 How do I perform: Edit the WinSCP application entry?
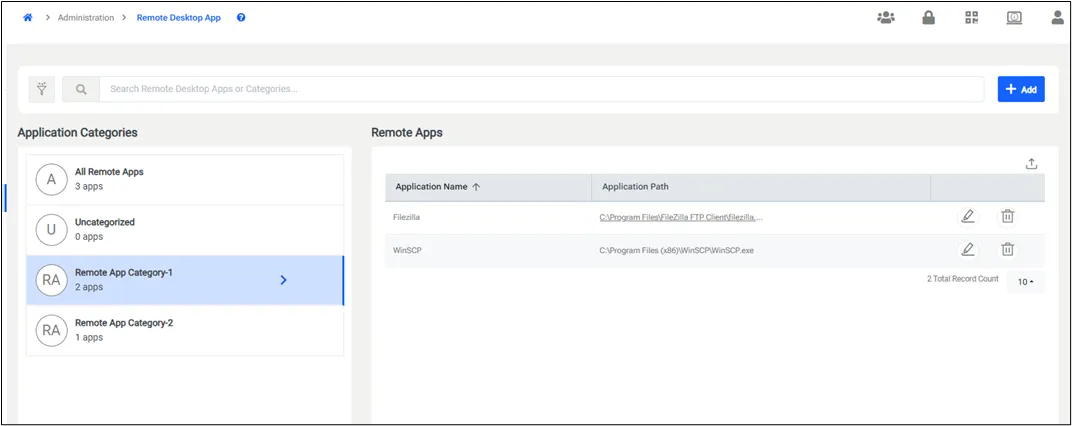tap(967, 250)
